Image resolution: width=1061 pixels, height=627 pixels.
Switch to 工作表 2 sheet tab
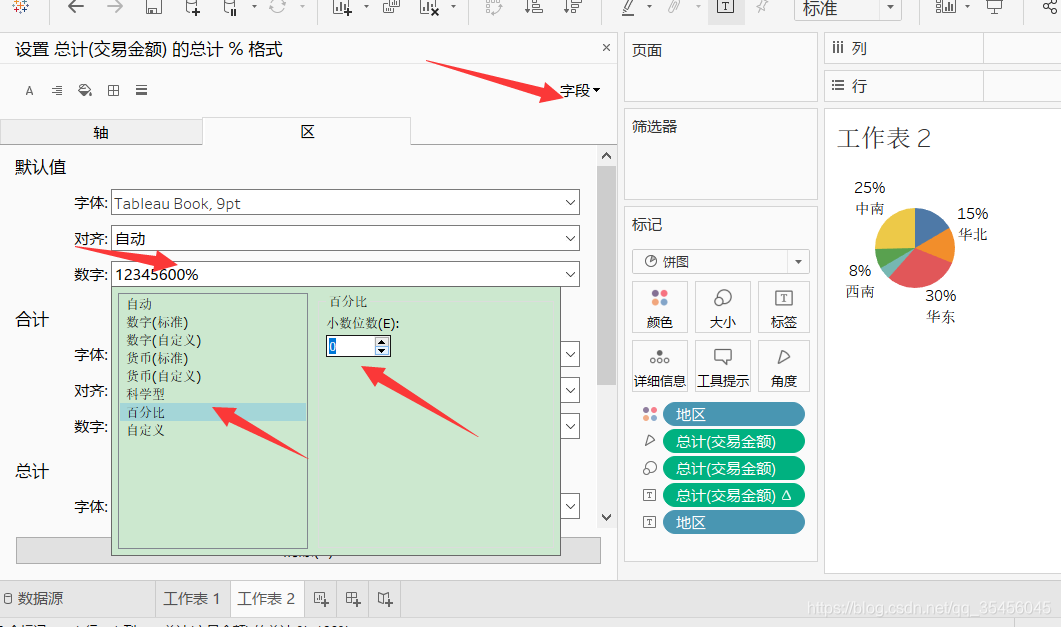tap(267, 599)
